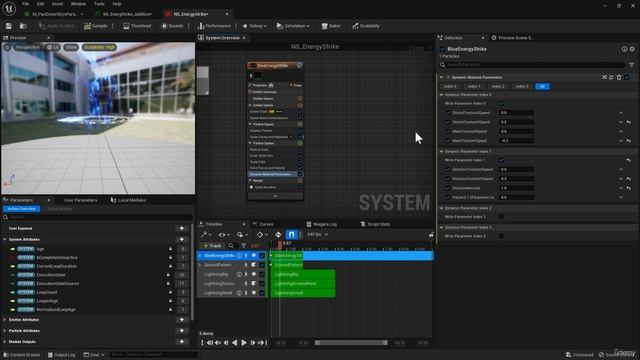Open the Performance toolbar option
The height and width of the screenshot is (360, 640).
coord(214,26)
